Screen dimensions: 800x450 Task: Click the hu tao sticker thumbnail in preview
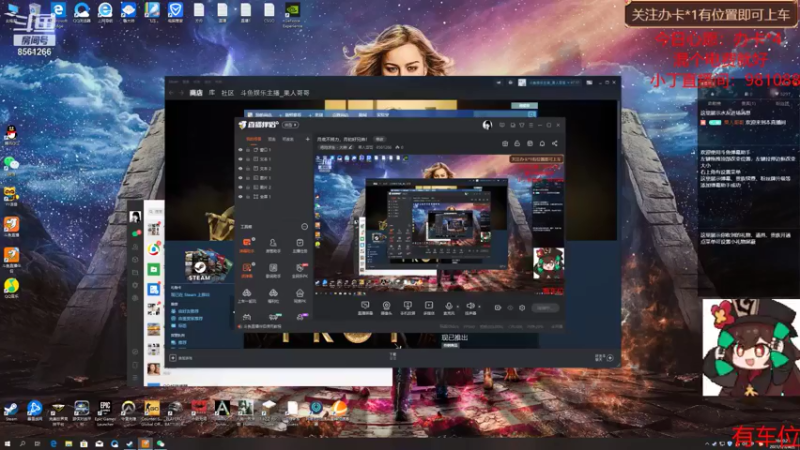pyautogui.click(x=548, y=264)
